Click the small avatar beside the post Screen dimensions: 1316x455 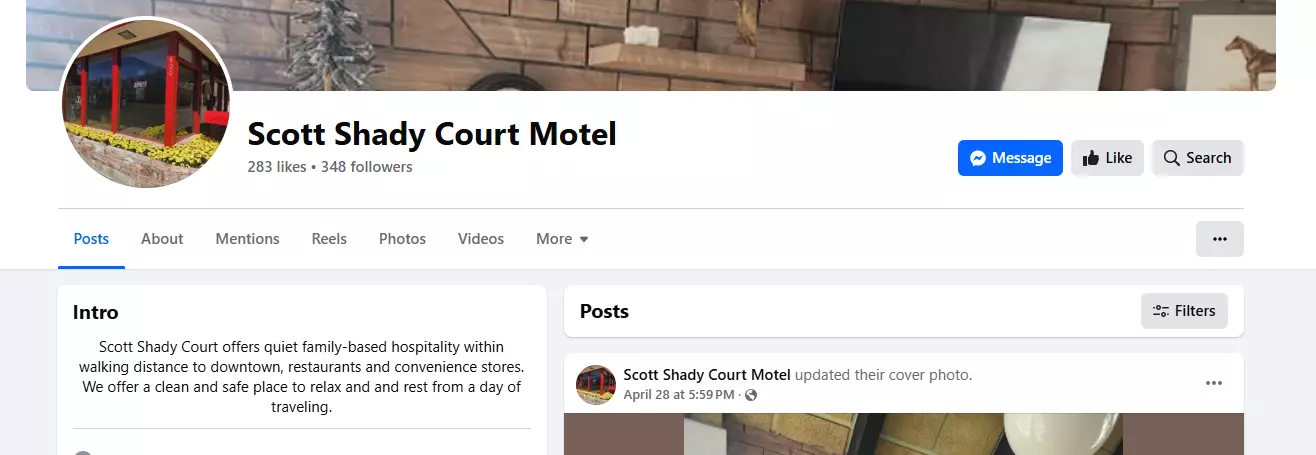click(x=596, y=385)
